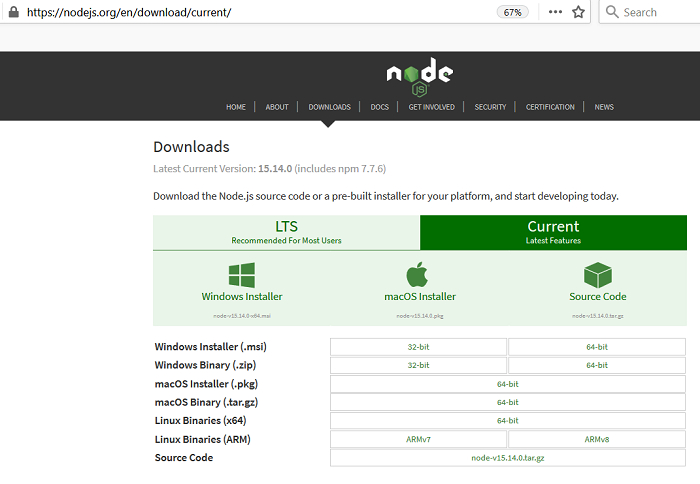Click the Windows Binary (.zip) row label
The height and width of the screenshot is (484, 700).
pos(205,365)
